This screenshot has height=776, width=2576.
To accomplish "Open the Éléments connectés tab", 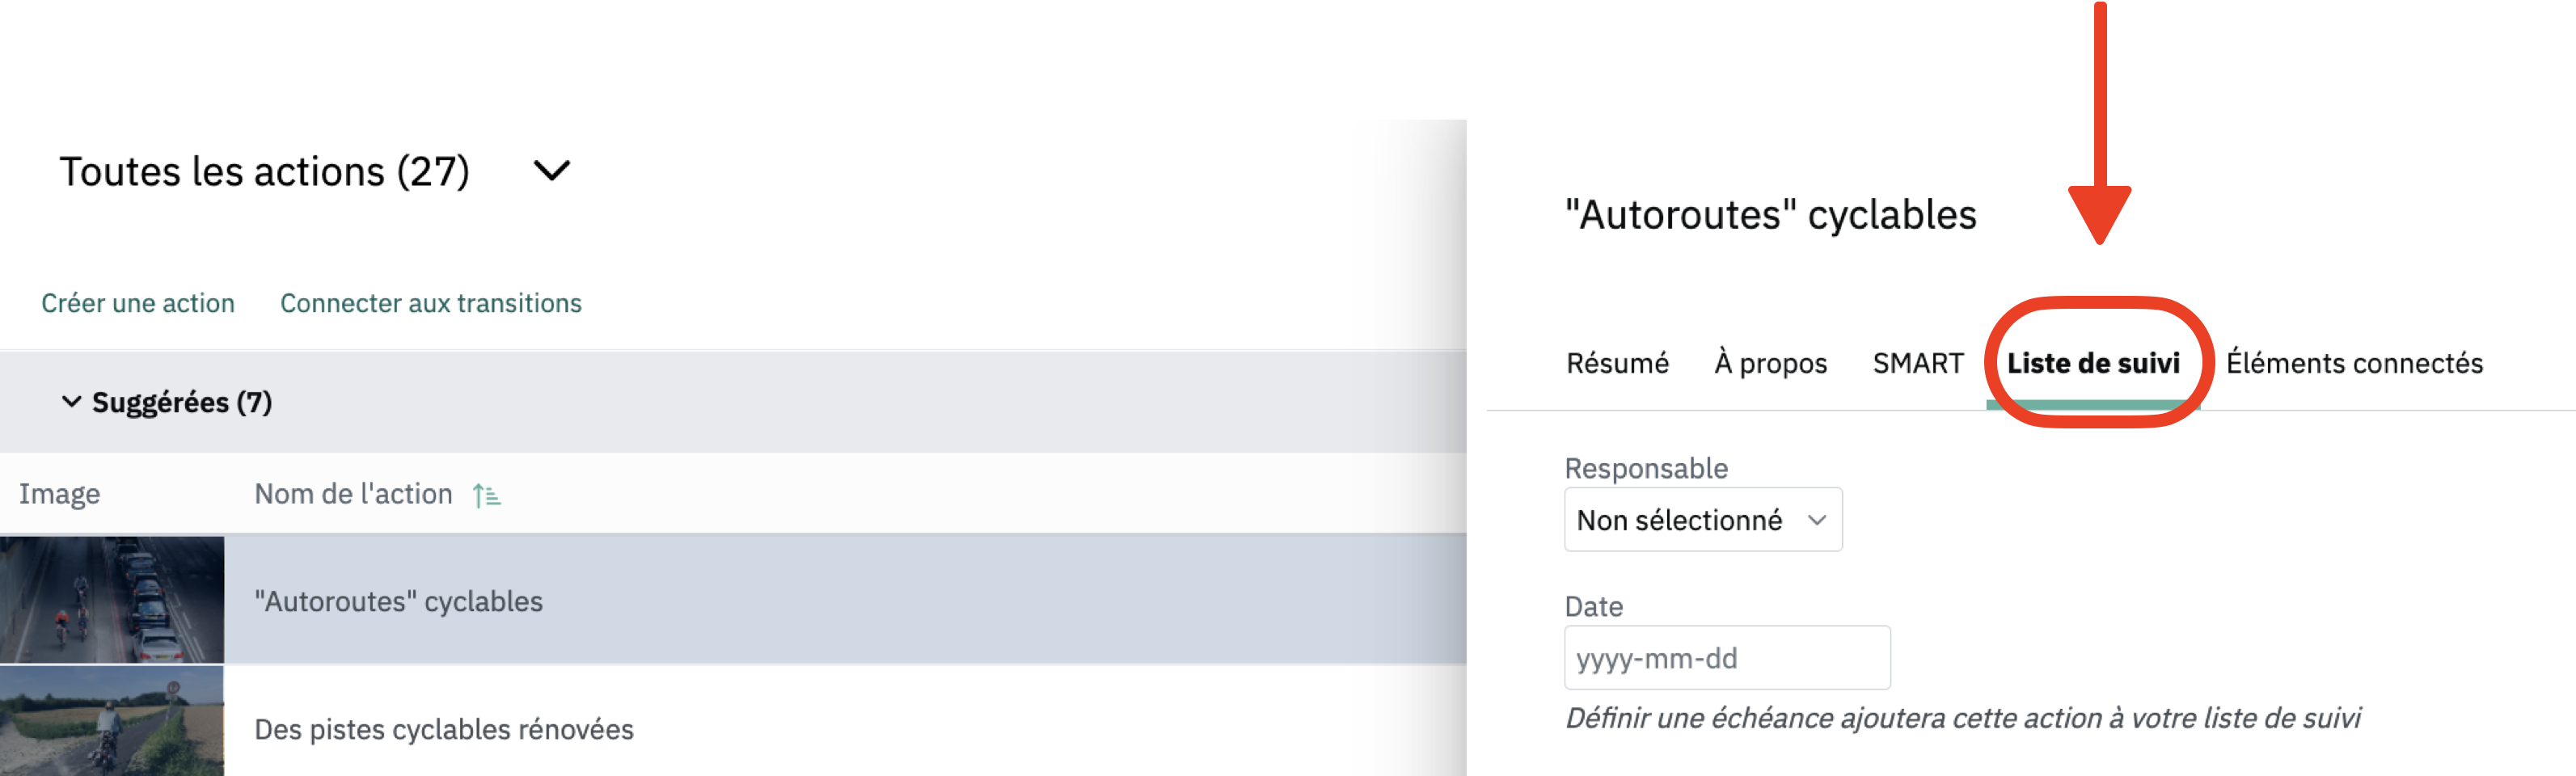I will (2354, 363).
